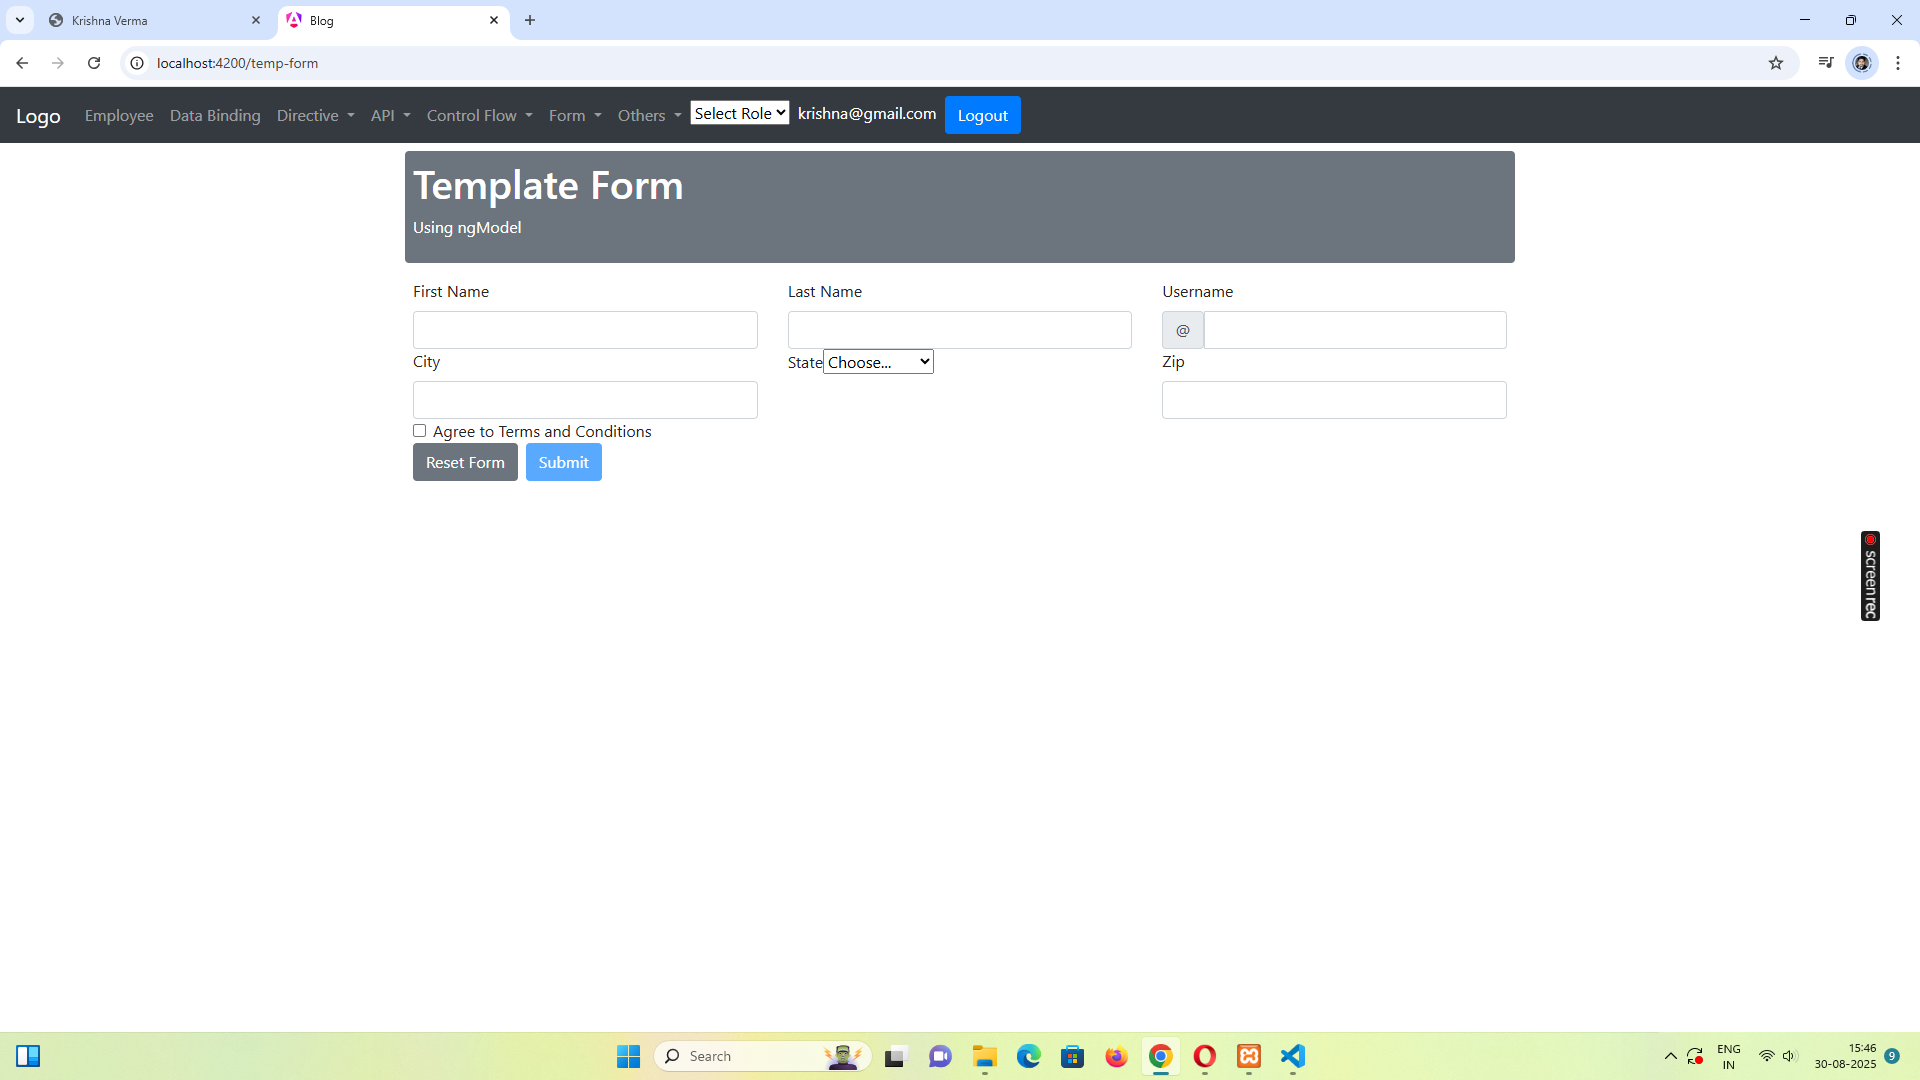
Task: Expand the API dropdown menu
Action: pos(391,116)
